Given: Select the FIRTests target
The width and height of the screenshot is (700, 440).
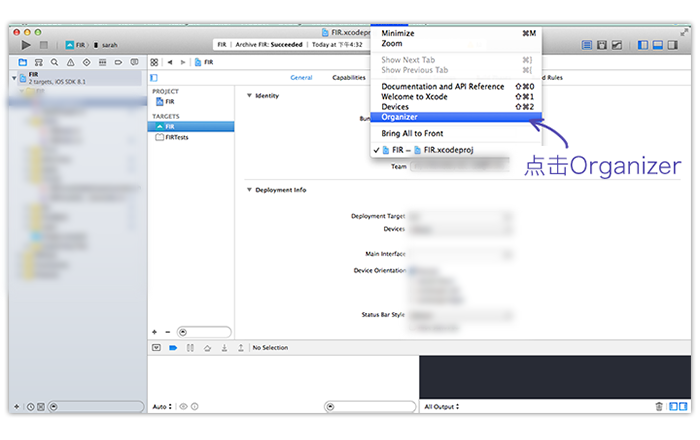Looking at the screenshot, I should click(x=191, y=137).
